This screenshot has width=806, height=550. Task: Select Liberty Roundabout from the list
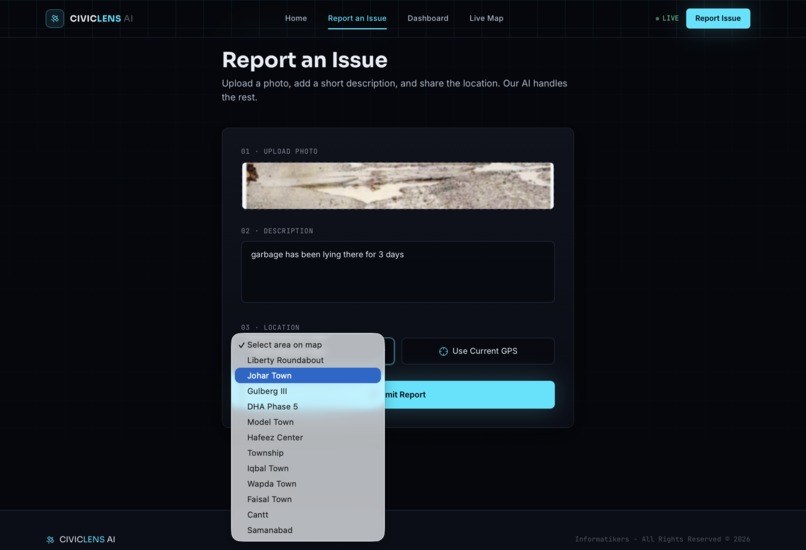pyautogui.click(x=307, y=360)
